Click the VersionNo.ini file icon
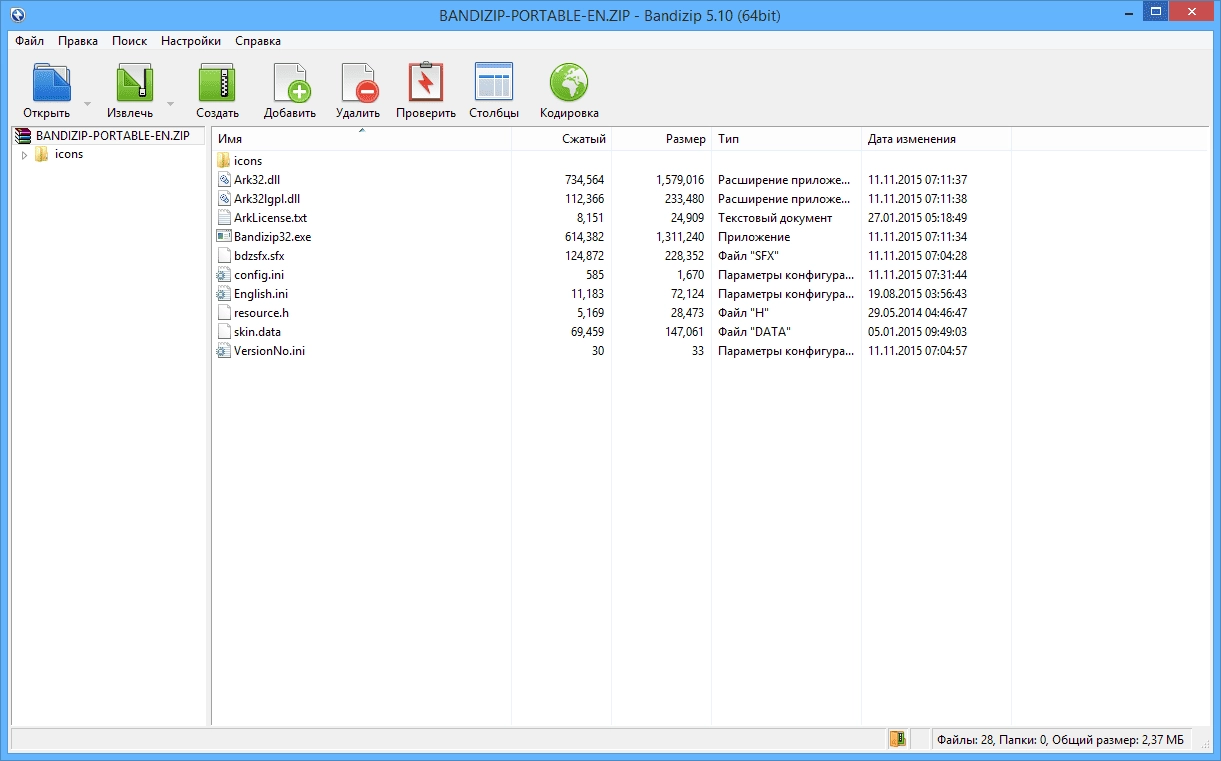 pos(224,351)
